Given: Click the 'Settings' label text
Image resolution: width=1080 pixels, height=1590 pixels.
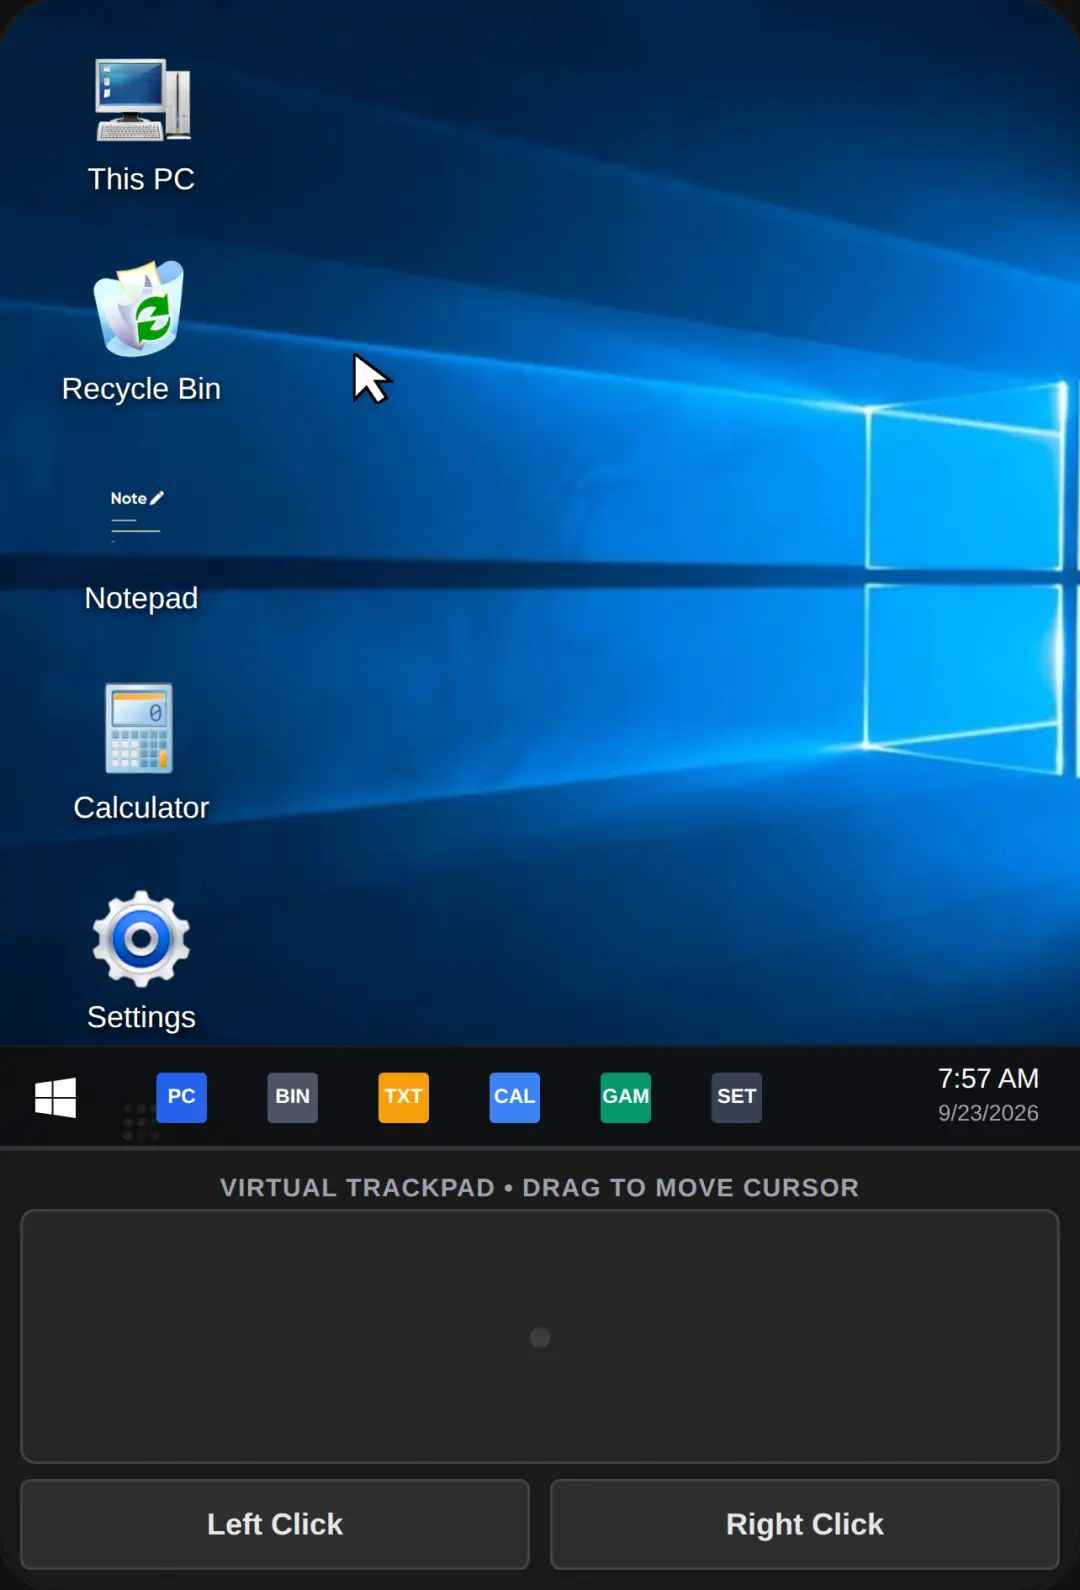Looking at the screenshot, I should [141, 1017].
